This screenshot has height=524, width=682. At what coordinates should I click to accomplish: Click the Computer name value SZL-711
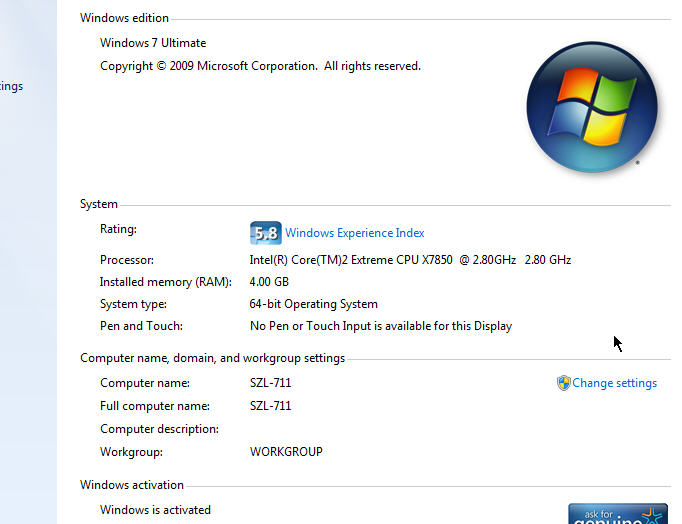(270, 383)
